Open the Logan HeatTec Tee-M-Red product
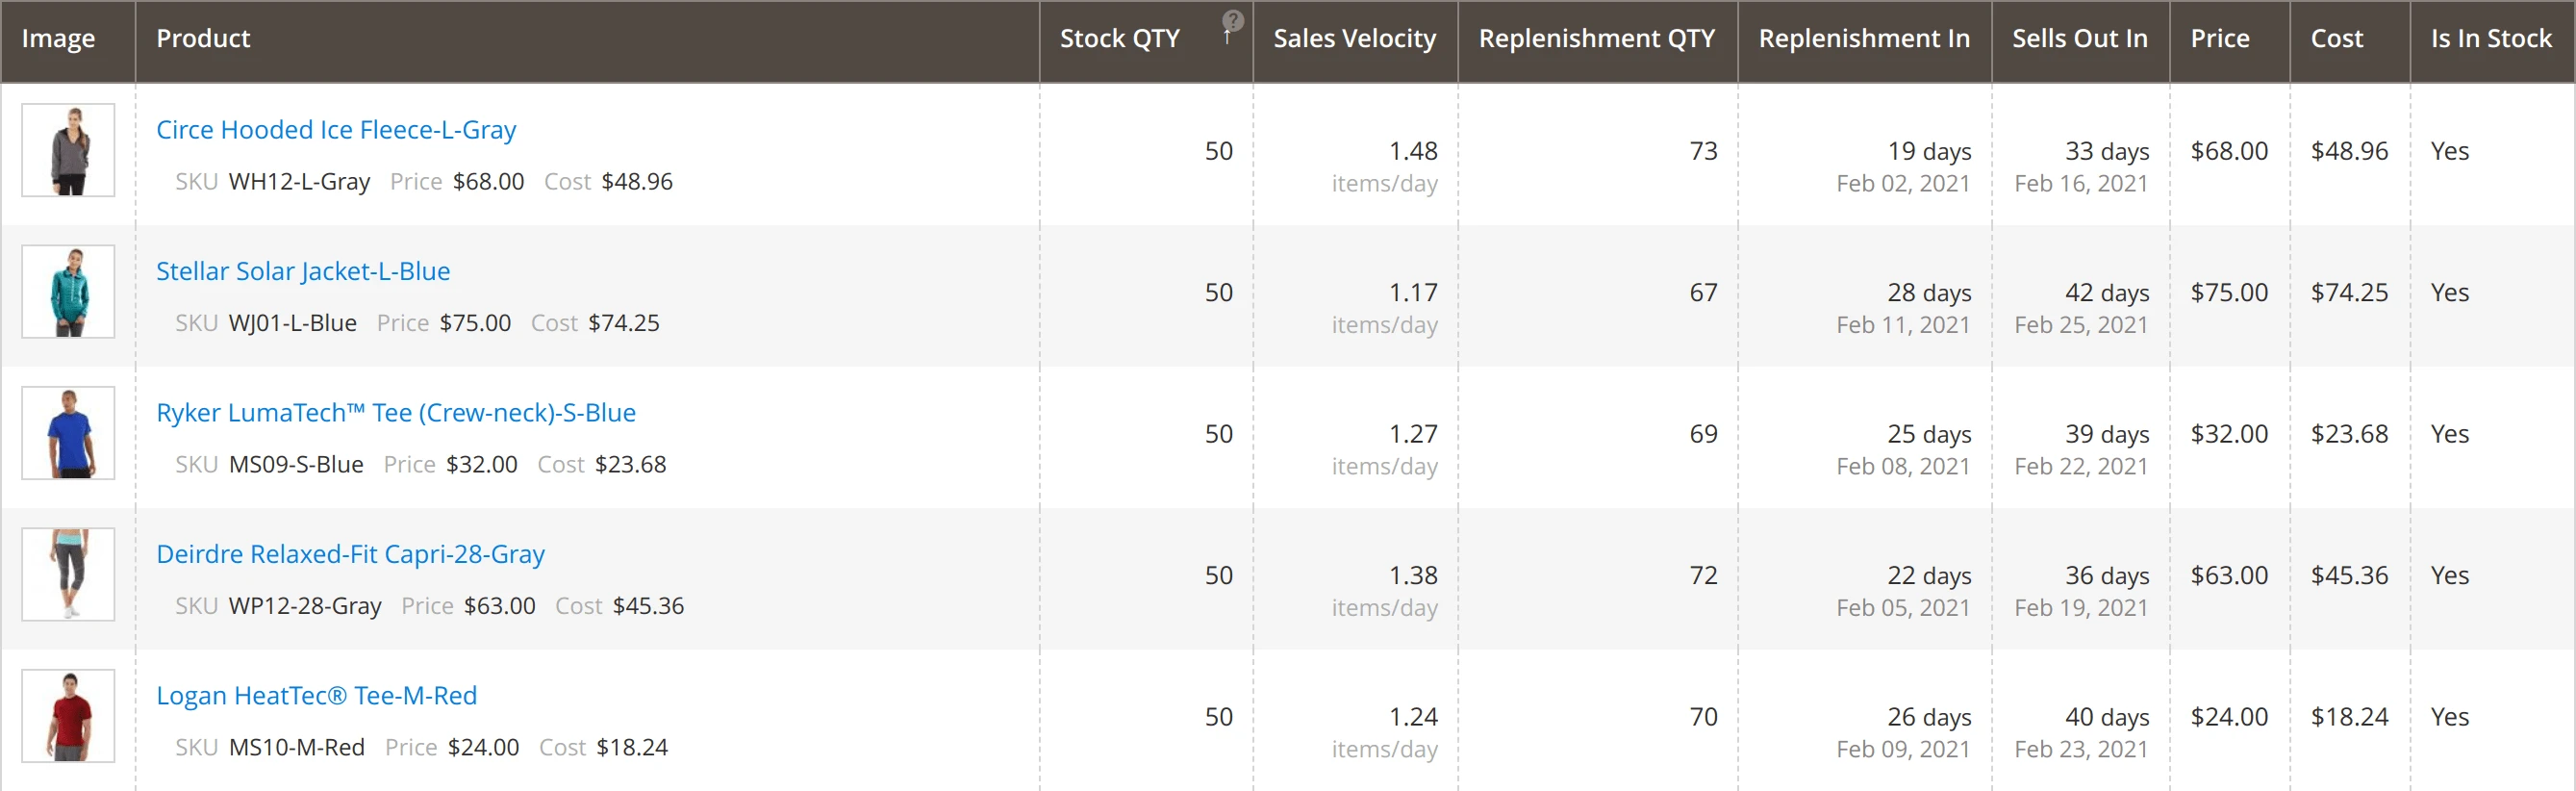This screenshot has width=2576, height=791. [316, 696]
